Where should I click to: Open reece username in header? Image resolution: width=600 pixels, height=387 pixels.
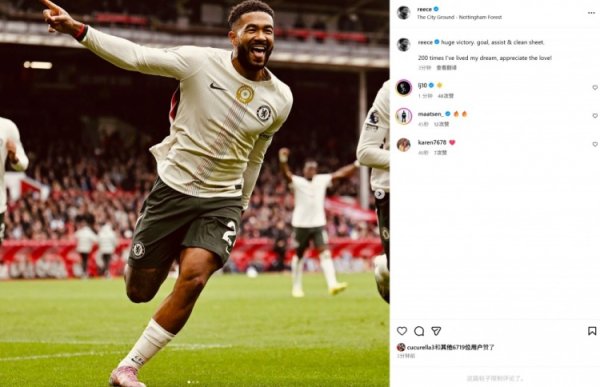(424, 9)
